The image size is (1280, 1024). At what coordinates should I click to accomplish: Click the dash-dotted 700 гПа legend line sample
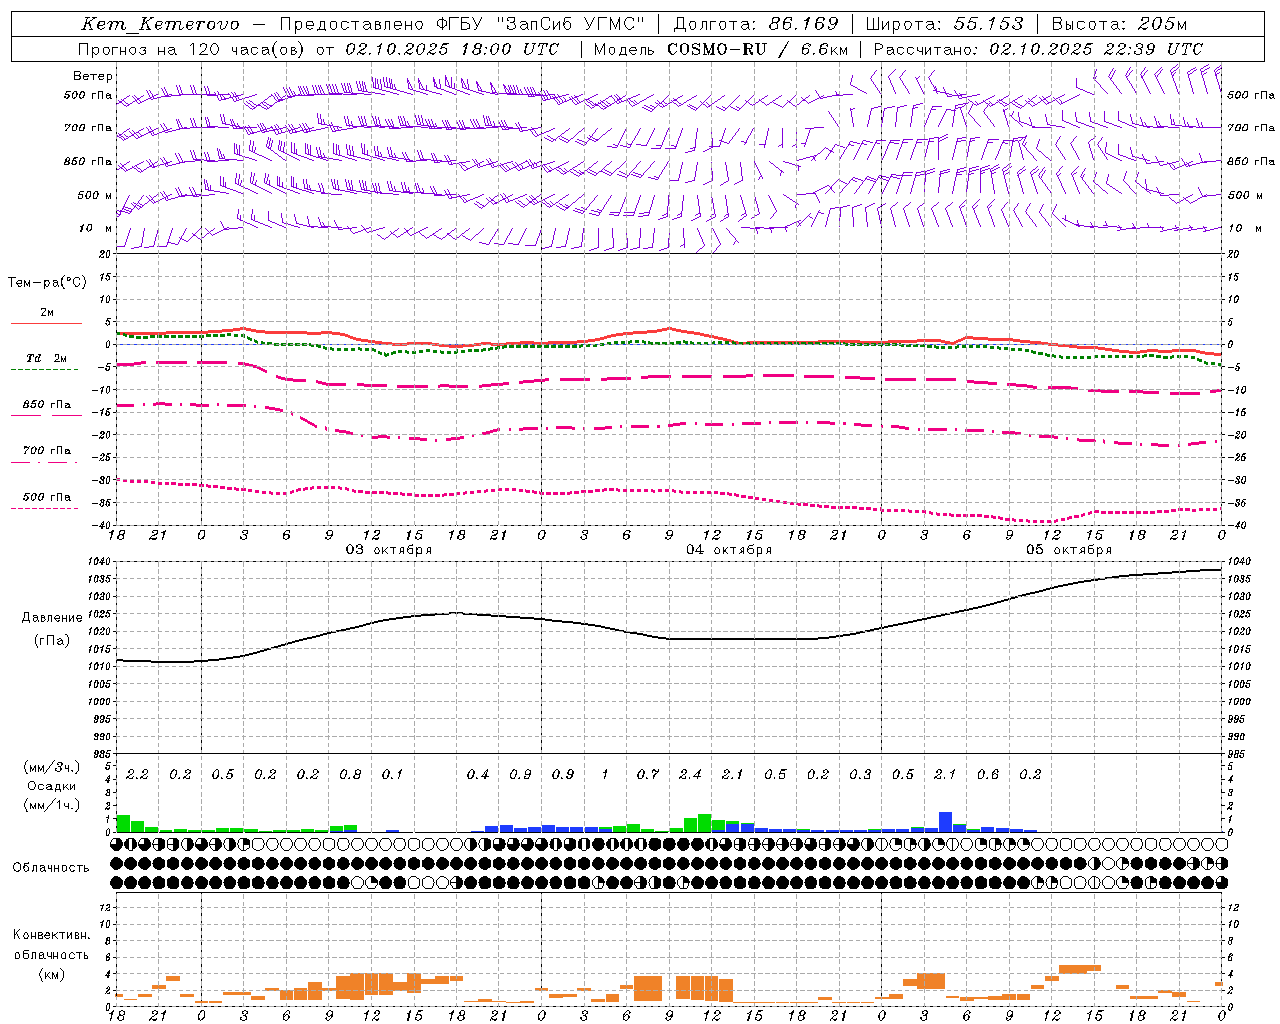tap(44, 463)
